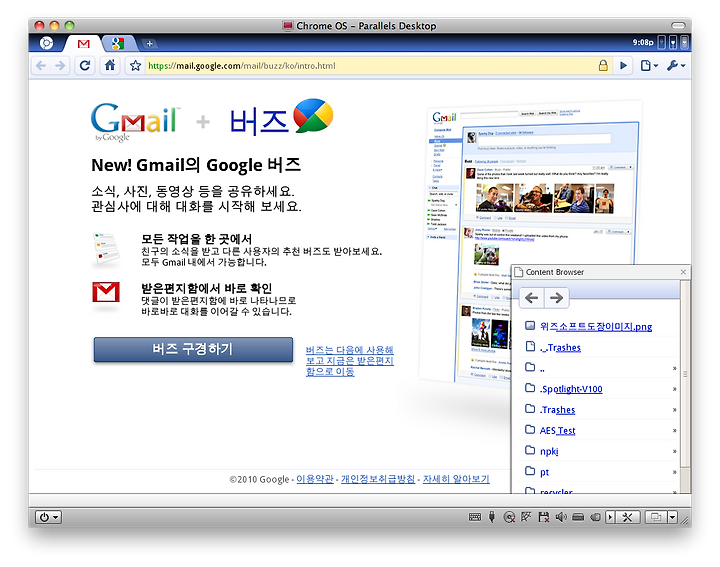View security info via padlock icon
This screenshot has width=720, height=567.
coord(603,66)
